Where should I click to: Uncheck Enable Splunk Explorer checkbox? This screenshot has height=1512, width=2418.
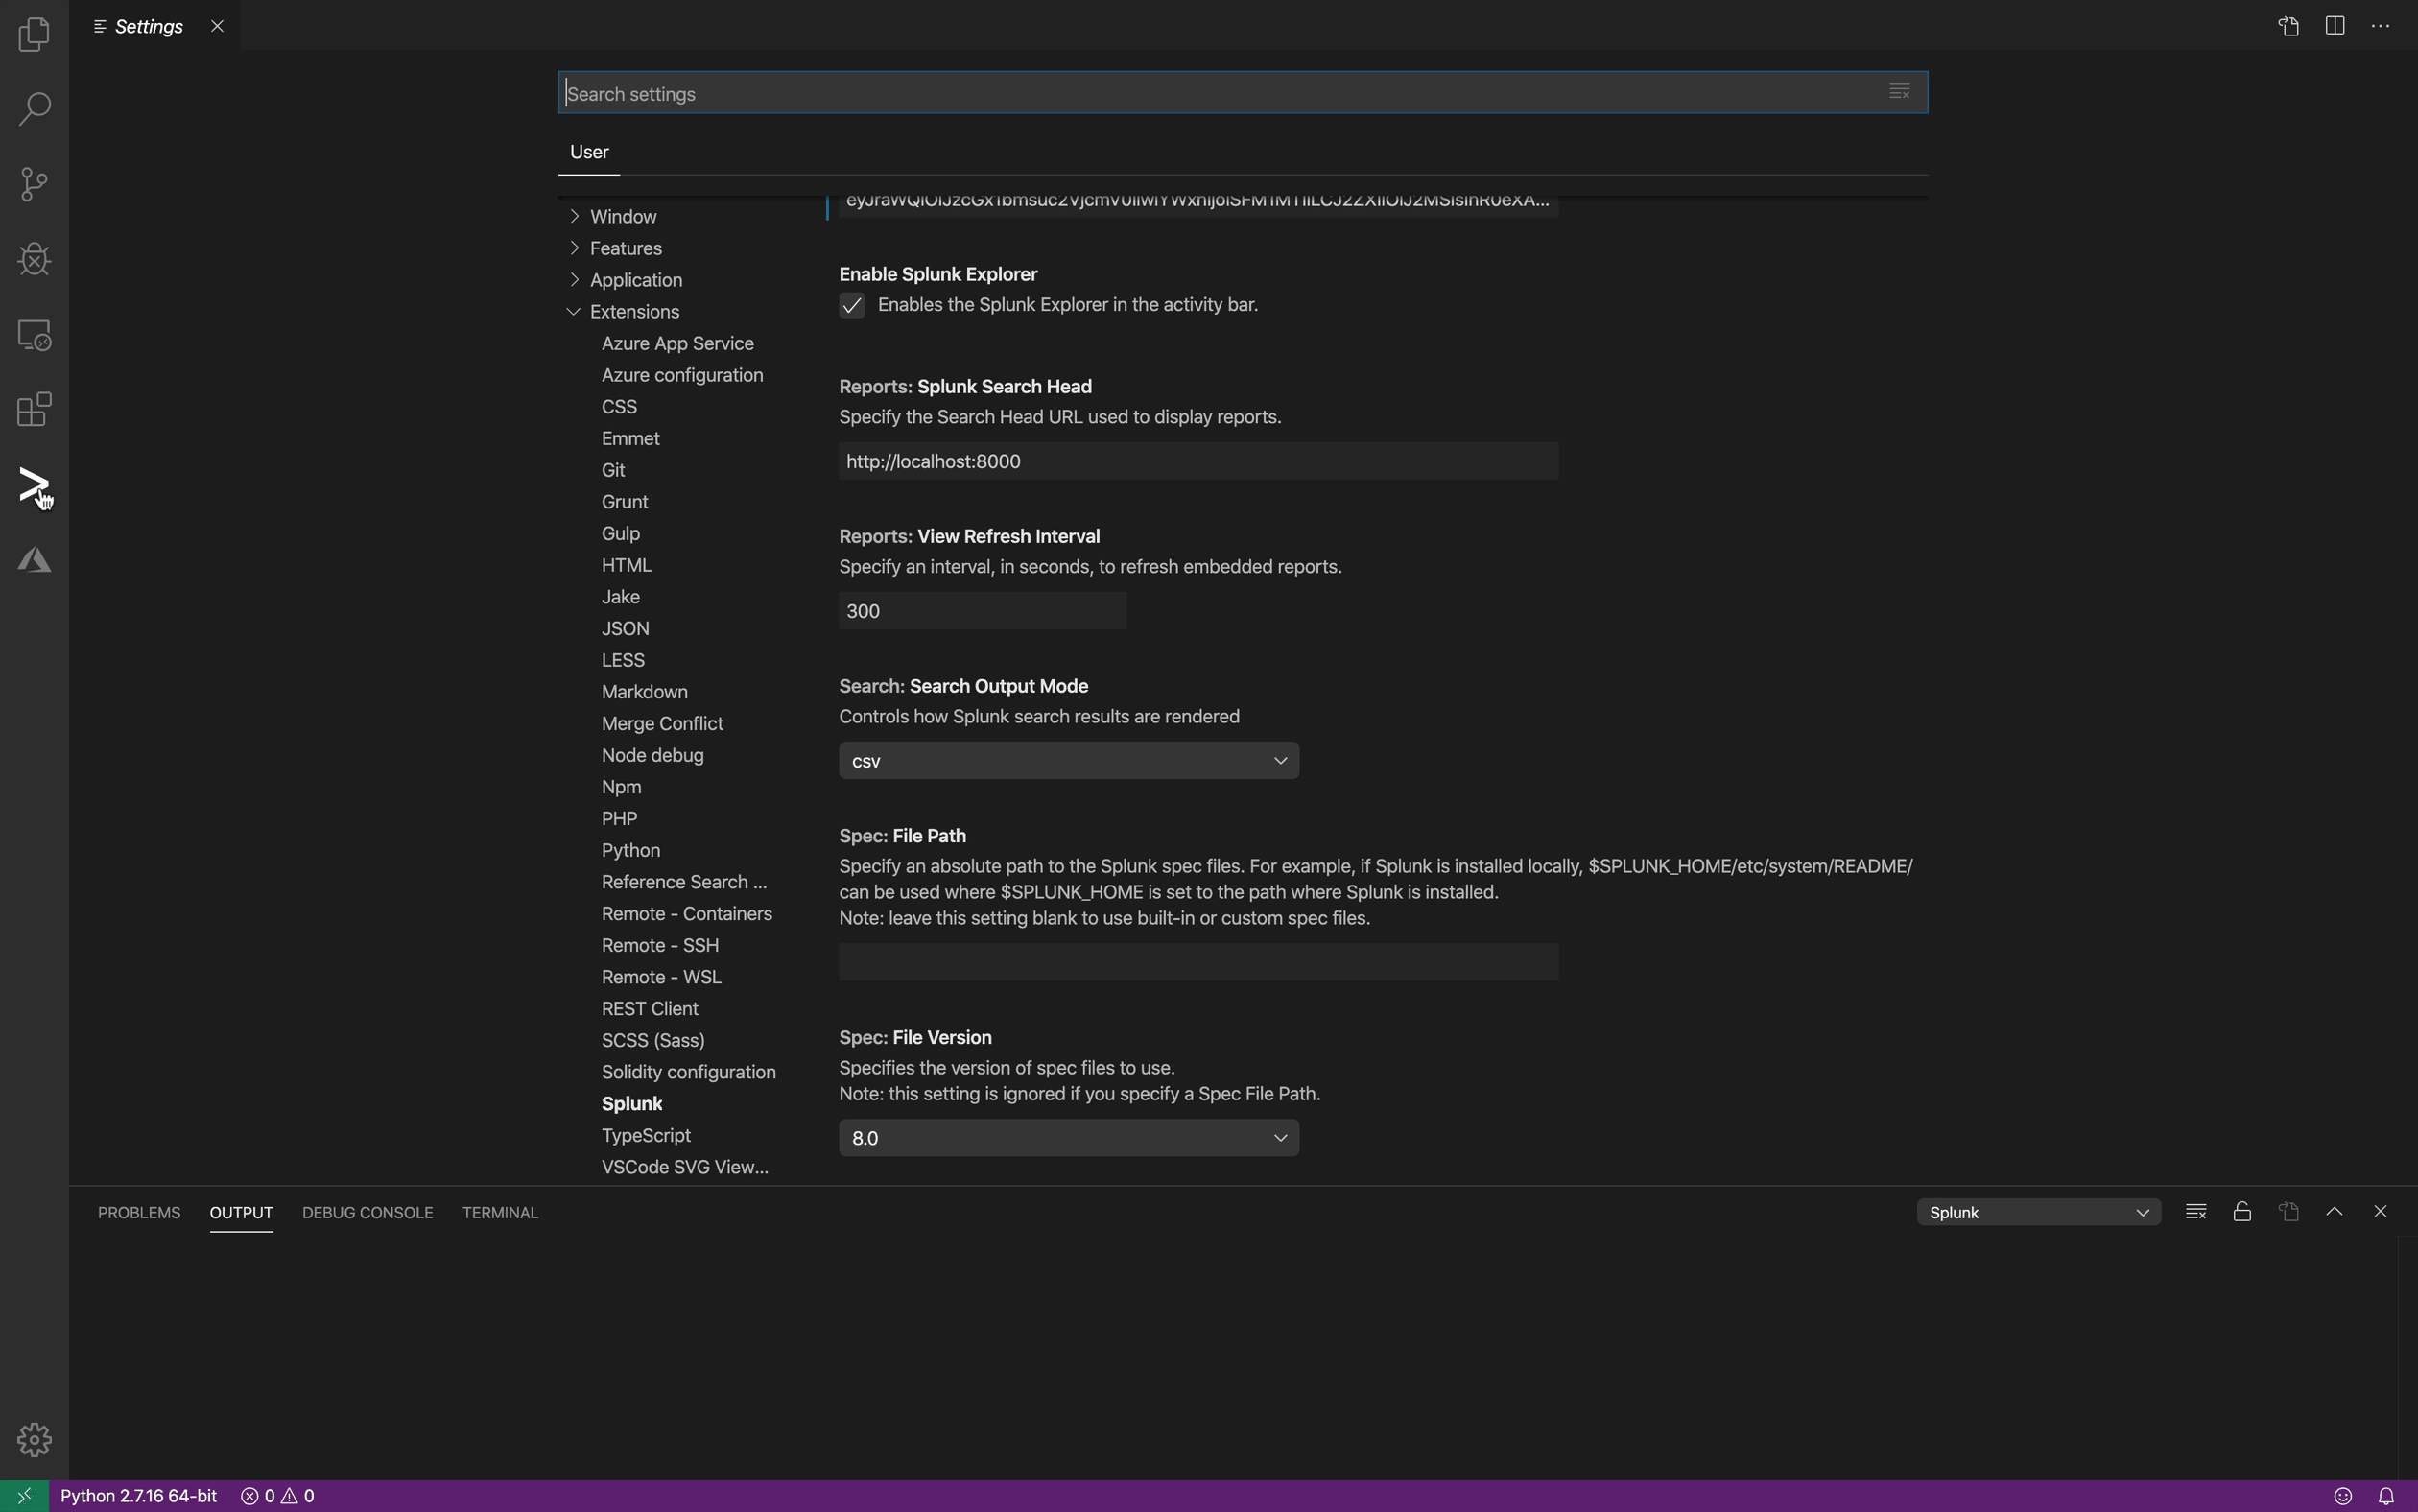pos(852,306)
